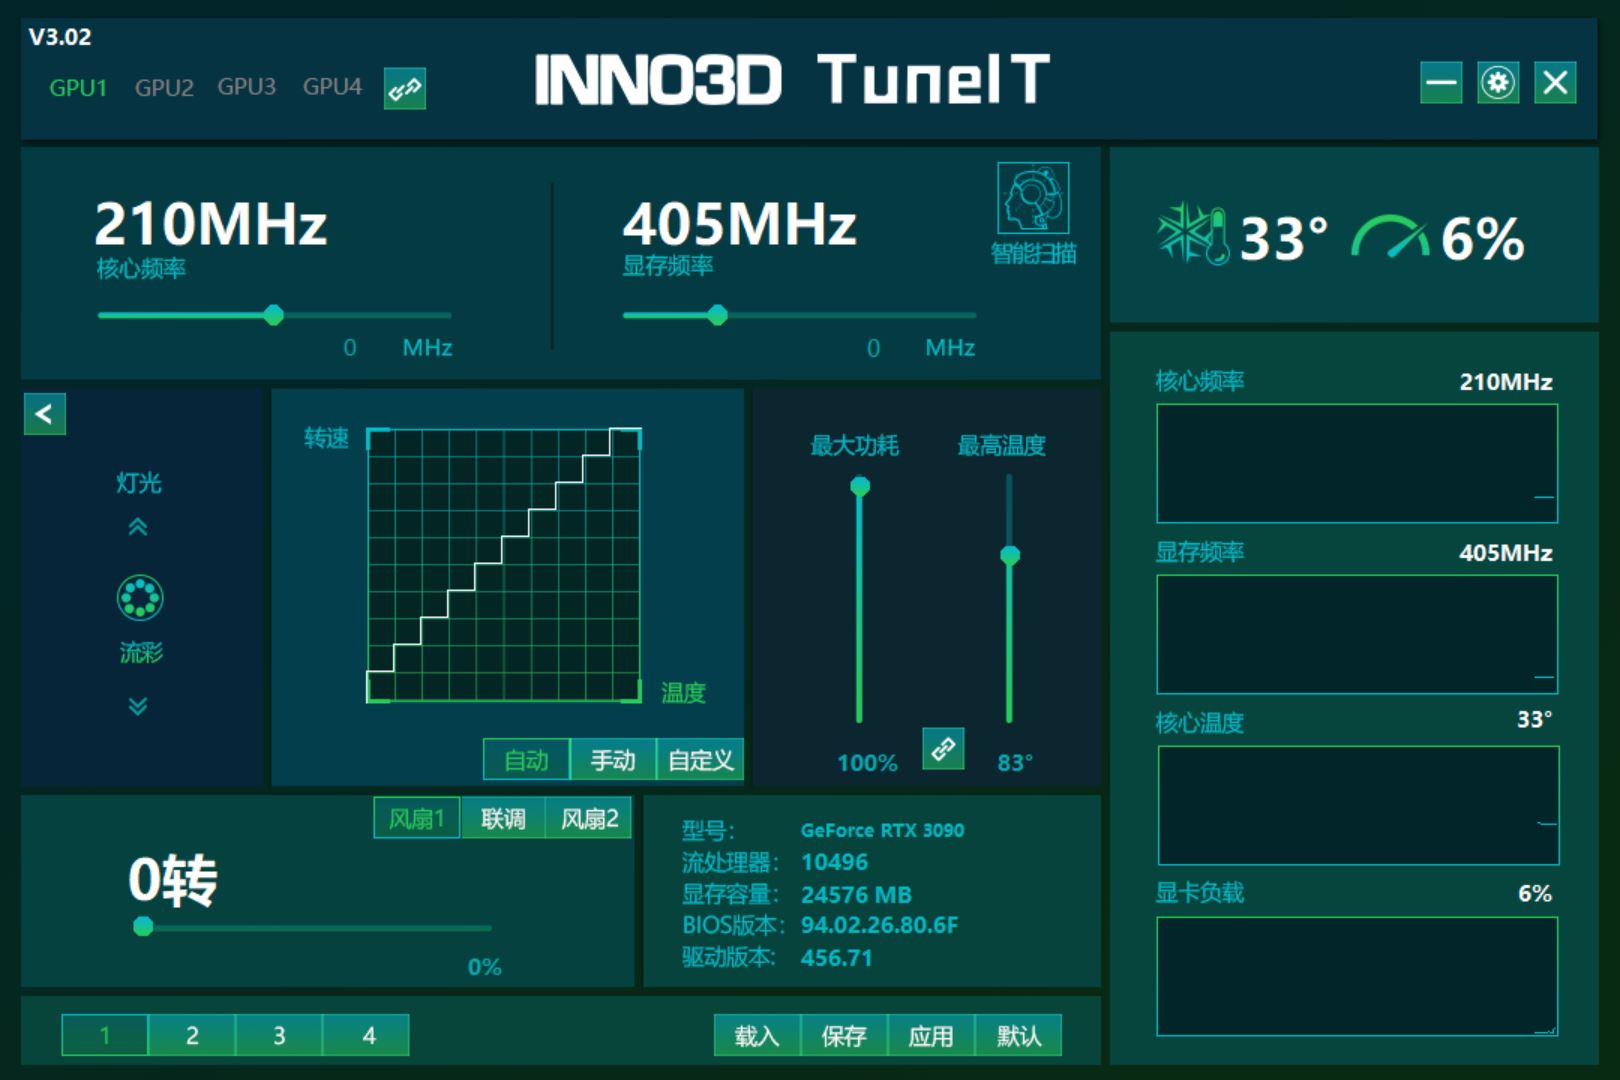Choose profile 4
Viewport: 1620px width, 1080px height.
(366, 1035)
